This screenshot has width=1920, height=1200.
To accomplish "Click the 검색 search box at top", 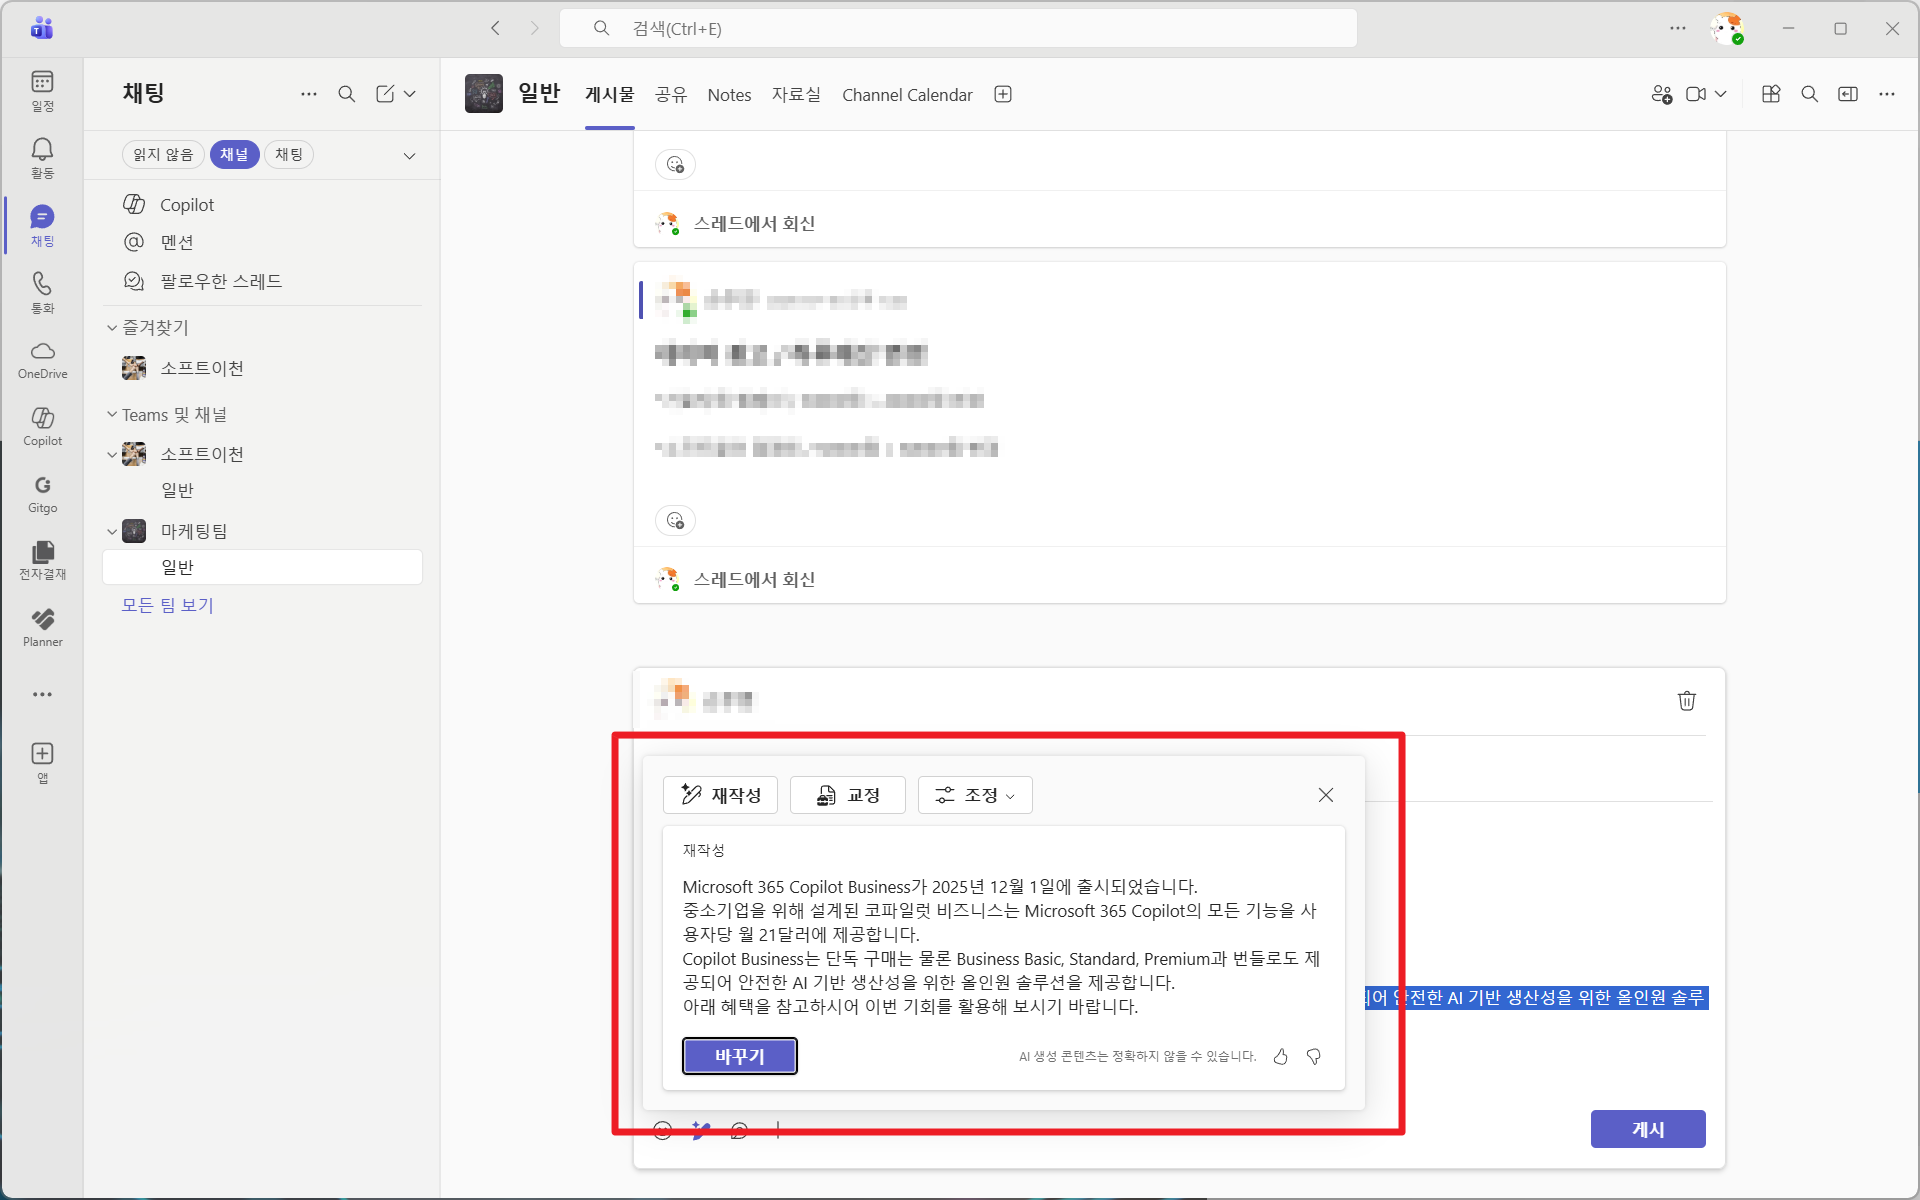I will [x=958, y=28].
